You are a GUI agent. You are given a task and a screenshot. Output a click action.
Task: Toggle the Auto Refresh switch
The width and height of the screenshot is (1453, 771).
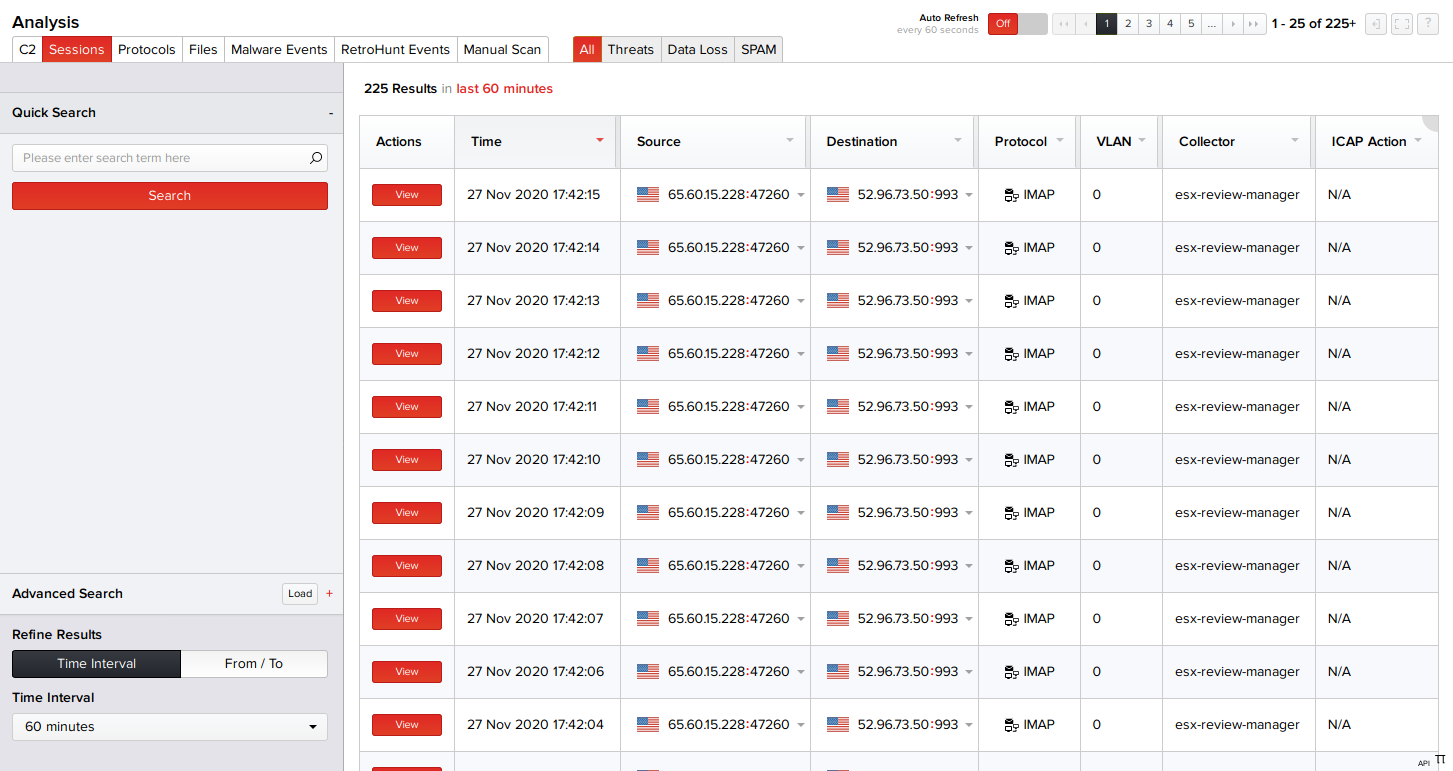click(1017, 24)
